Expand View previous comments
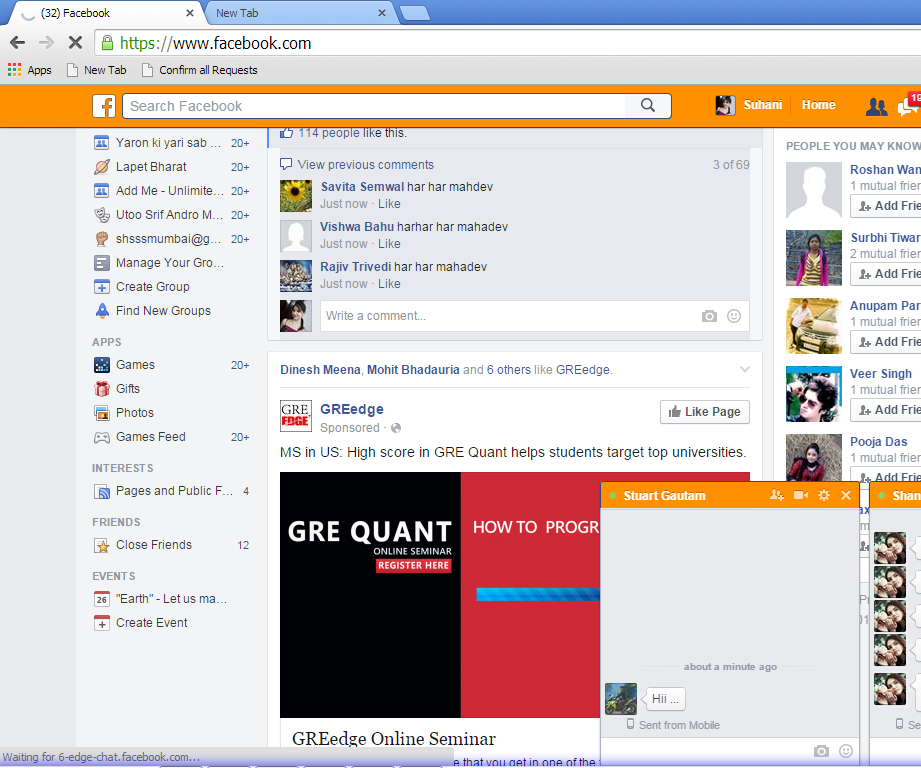This screenshot has width=921, height=768. pyautogui.click(x=370, y=164)
